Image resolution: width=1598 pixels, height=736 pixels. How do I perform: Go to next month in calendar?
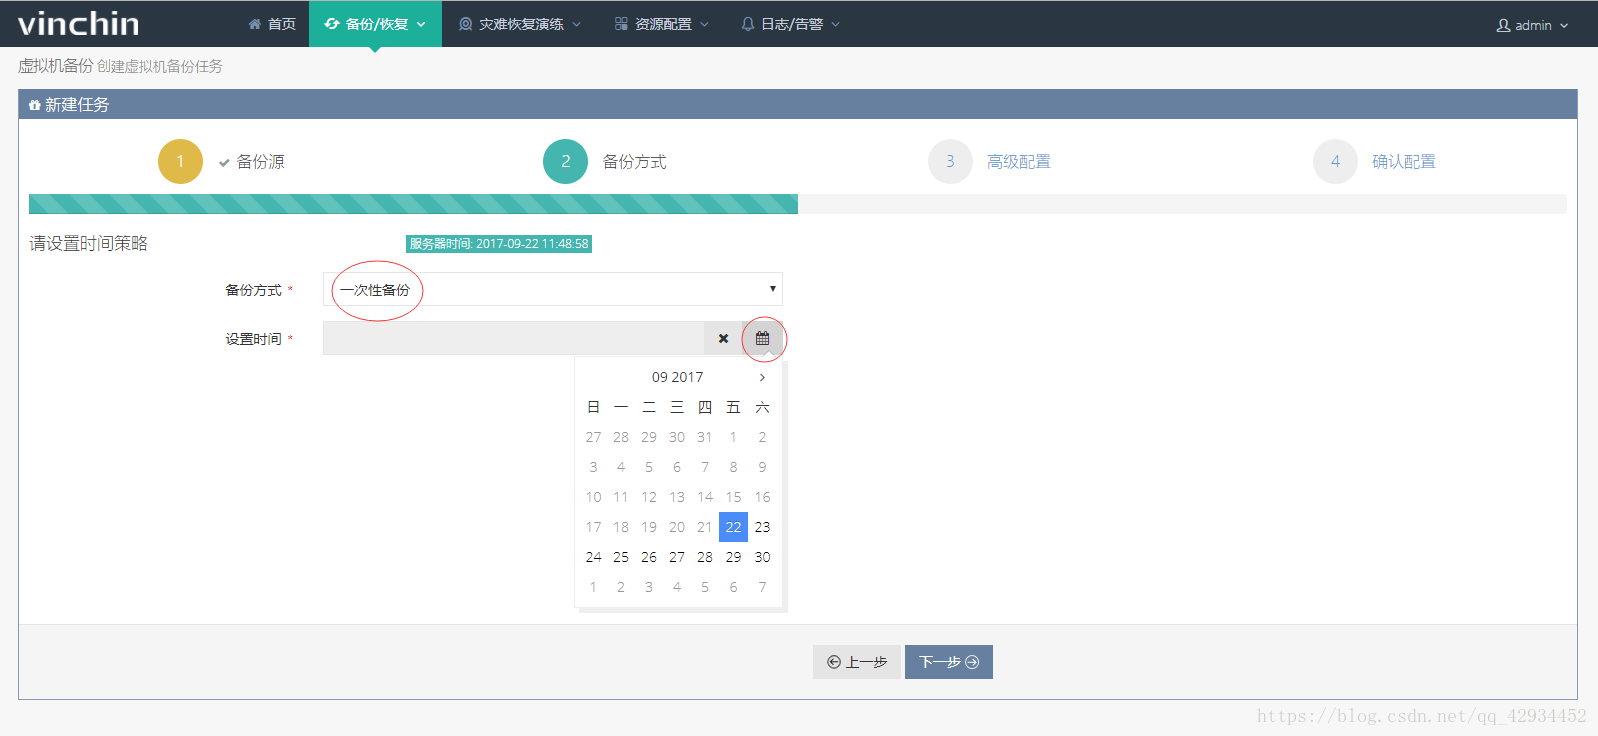pos(762,377)
